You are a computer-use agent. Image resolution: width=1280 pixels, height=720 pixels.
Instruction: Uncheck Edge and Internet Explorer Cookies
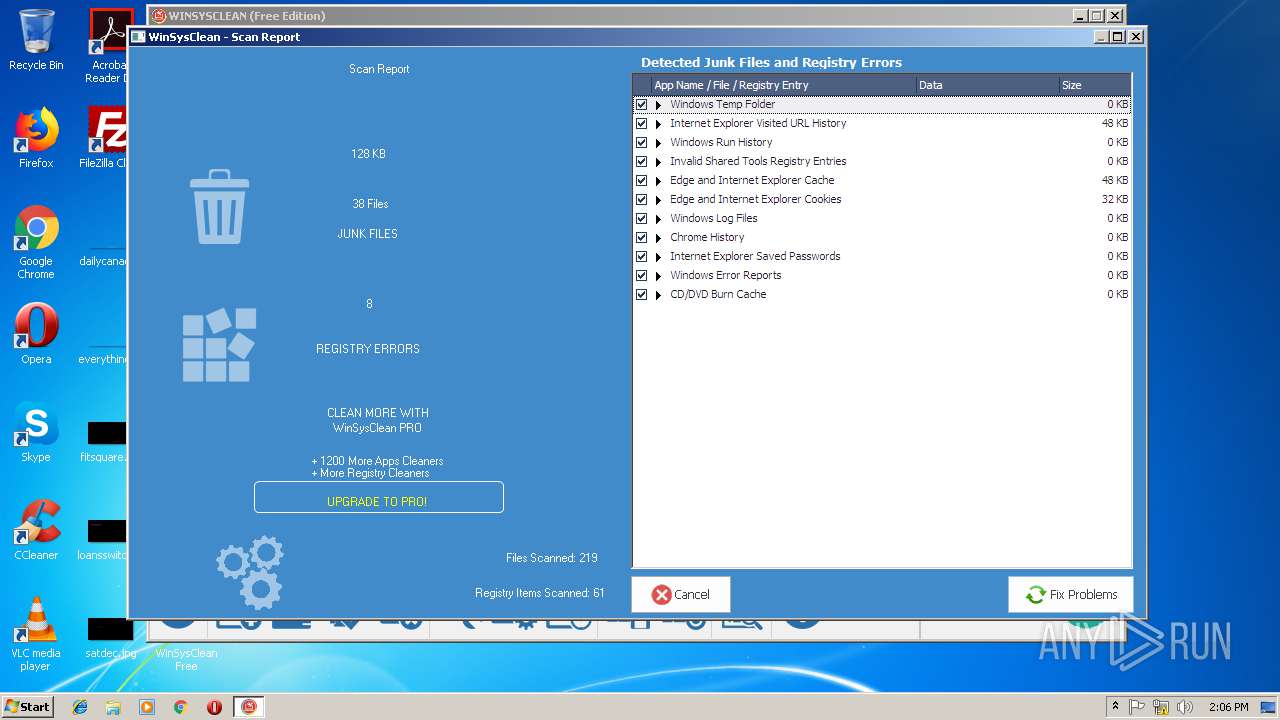[x=642, y=199]
